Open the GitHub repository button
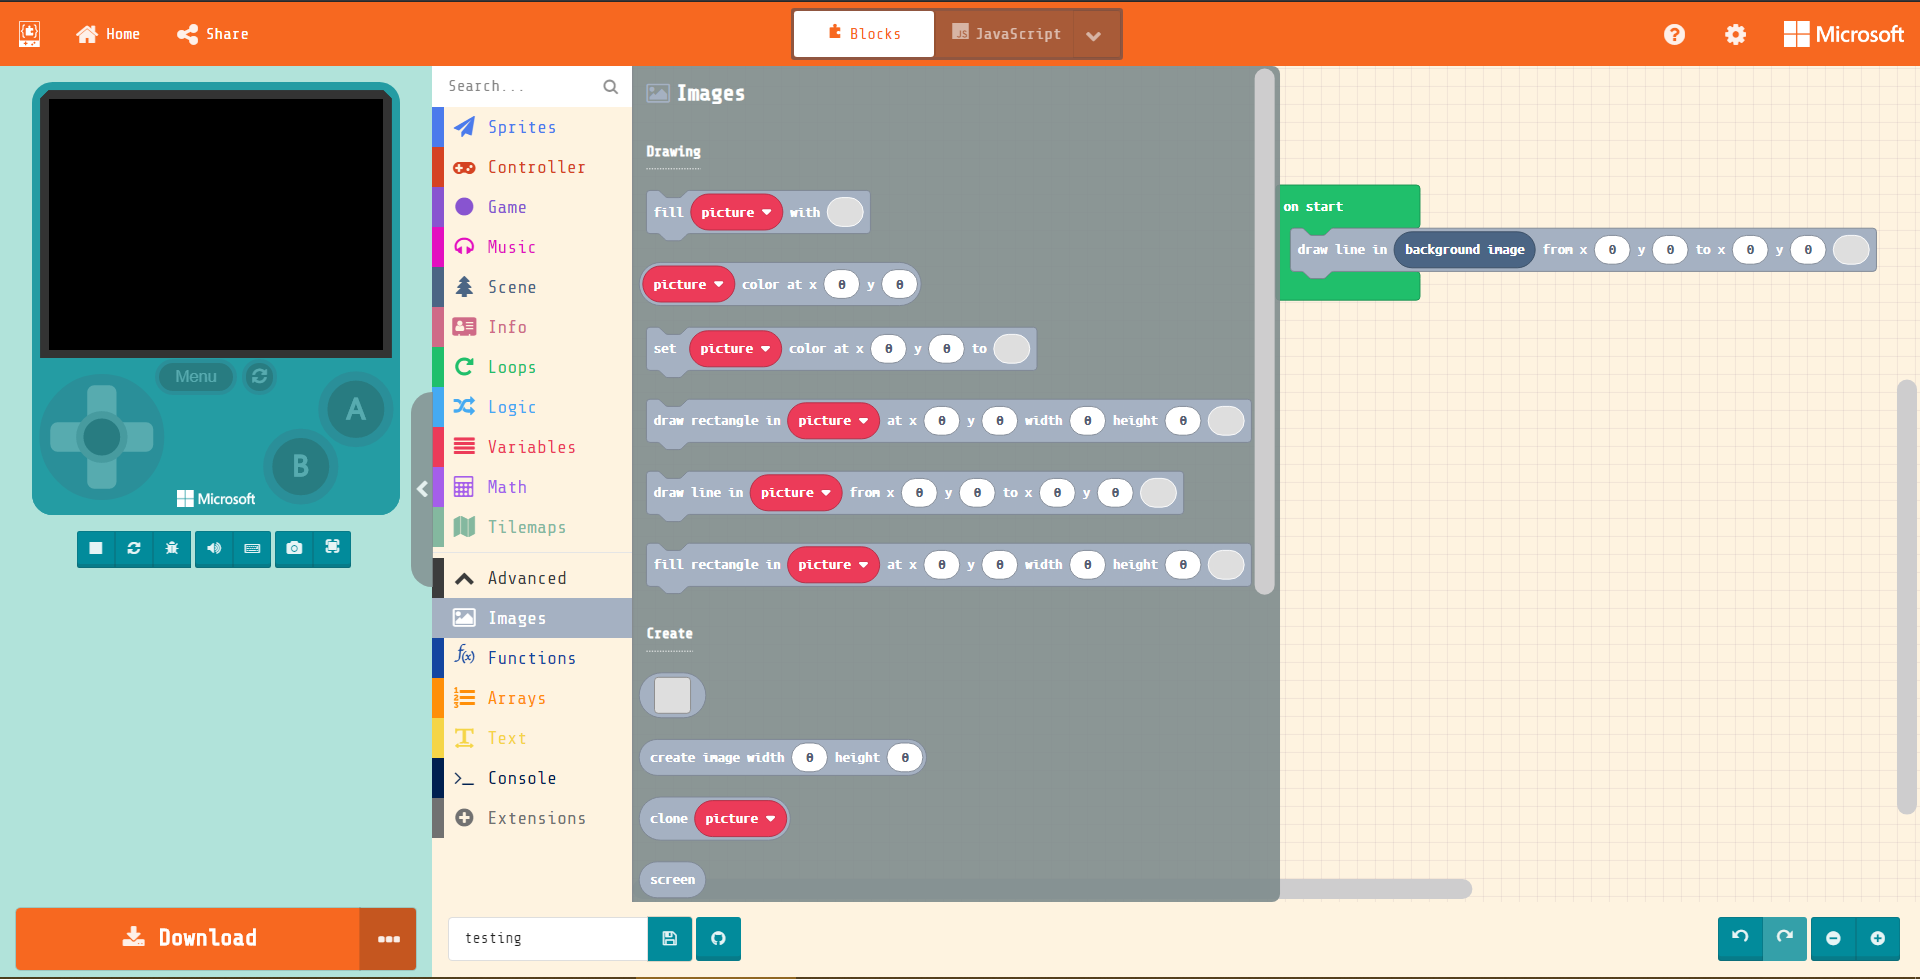The image size is (1920, 979). [718, 938]
